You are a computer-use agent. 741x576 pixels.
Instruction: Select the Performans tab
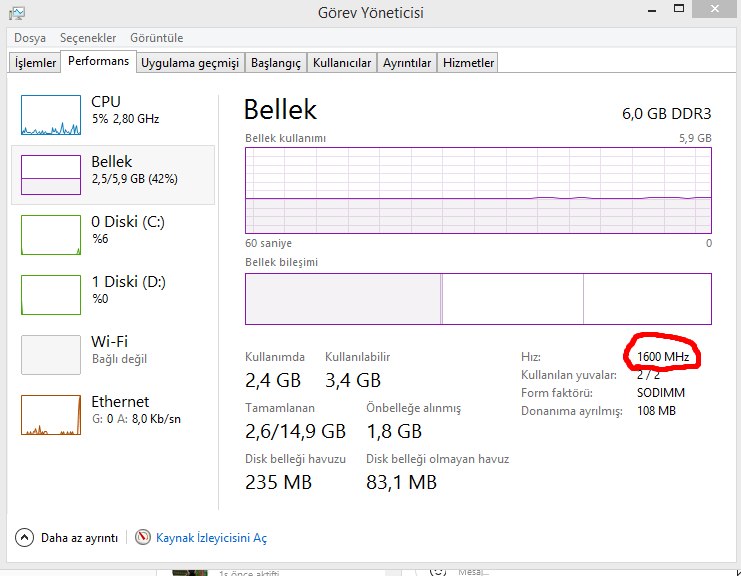98,61
